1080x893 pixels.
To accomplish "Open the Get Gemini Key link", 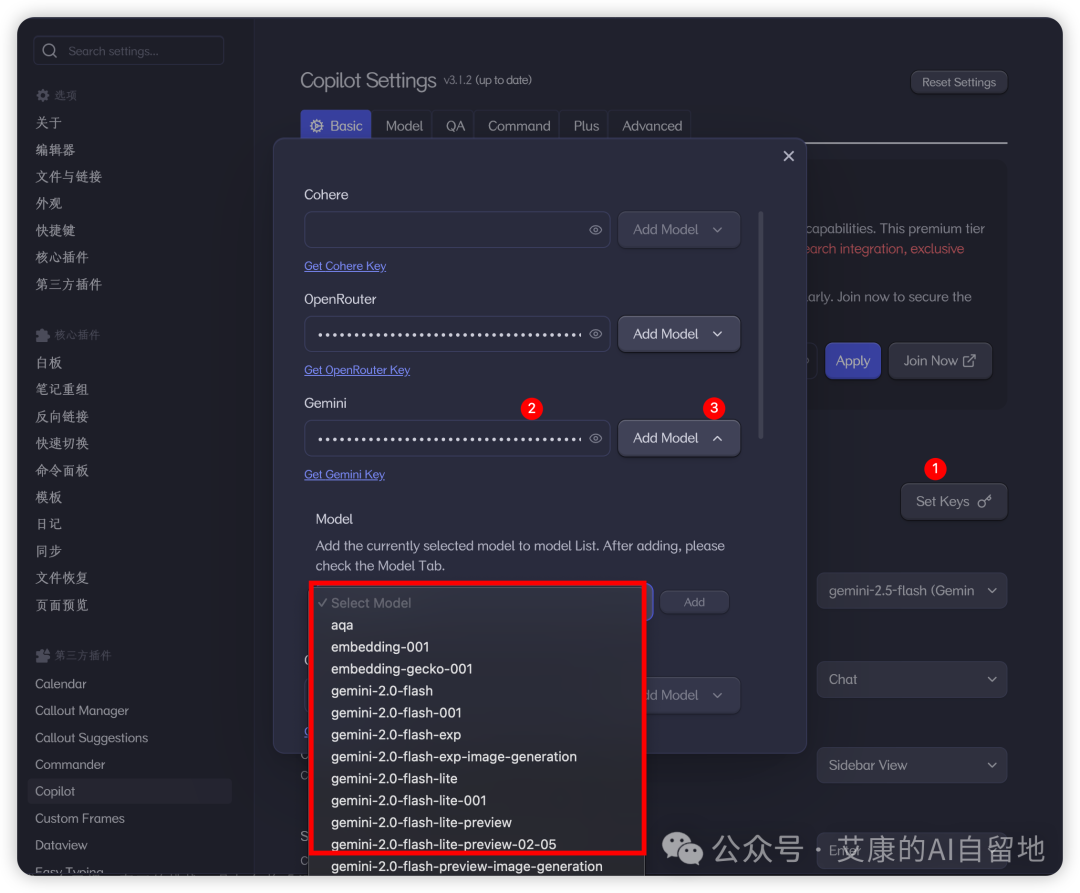I will 344,474.
